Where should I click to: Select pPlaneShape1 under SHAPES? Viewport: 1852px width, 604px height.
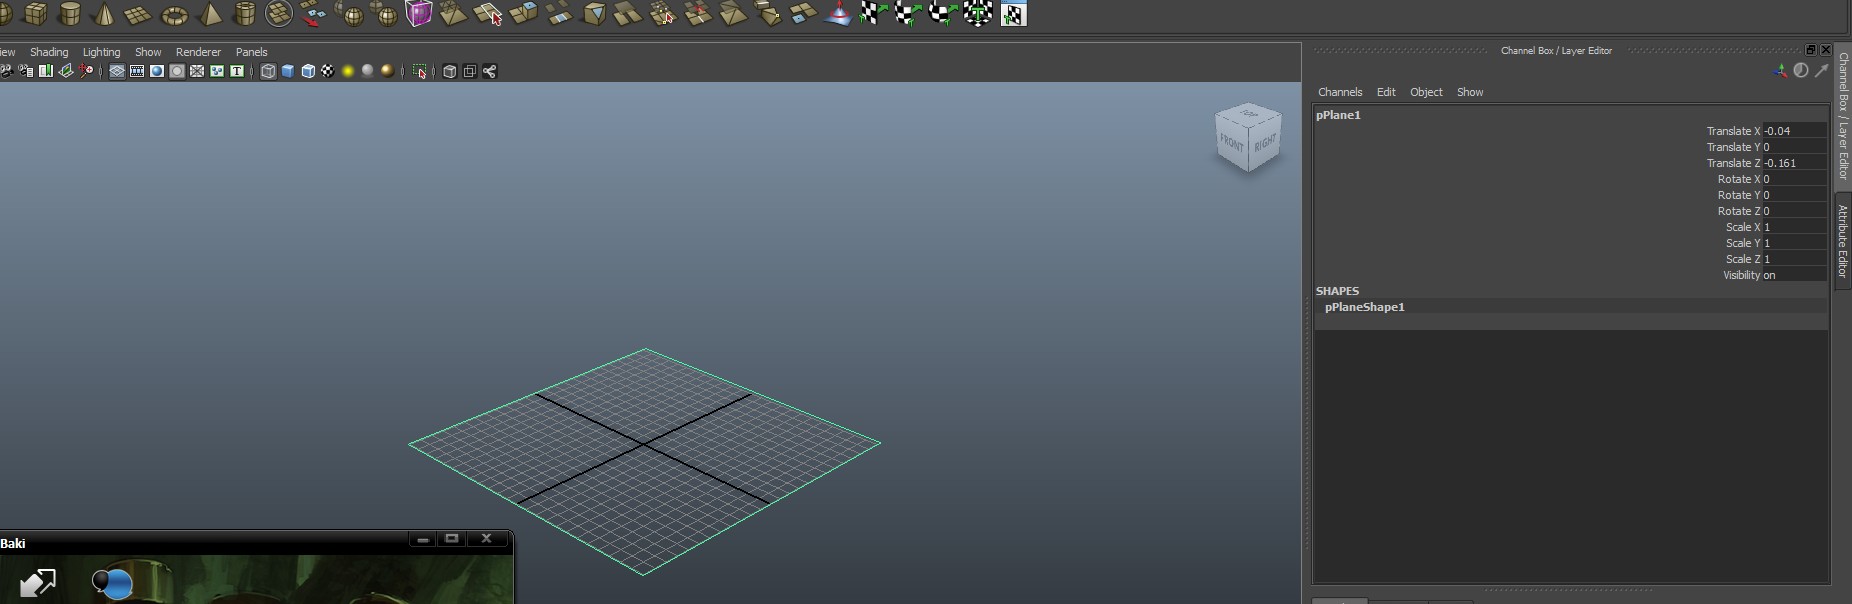click(1364, 307)
